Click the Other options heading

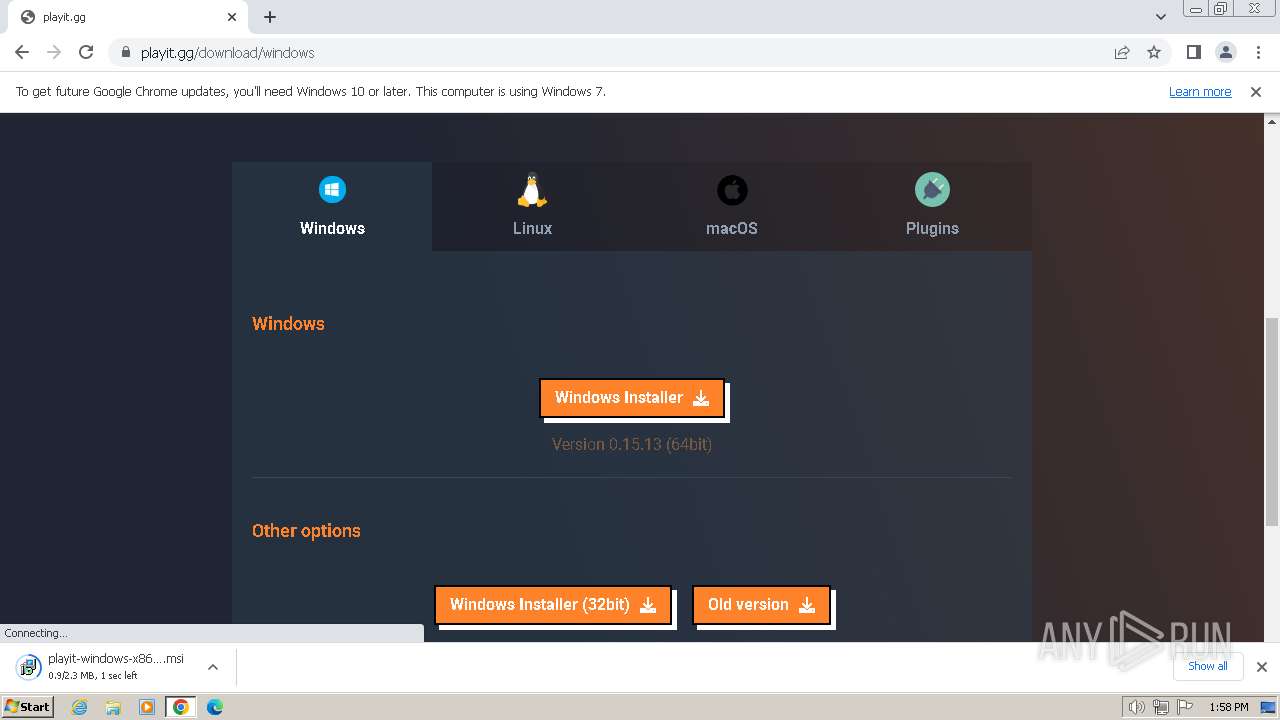point(306,531)
